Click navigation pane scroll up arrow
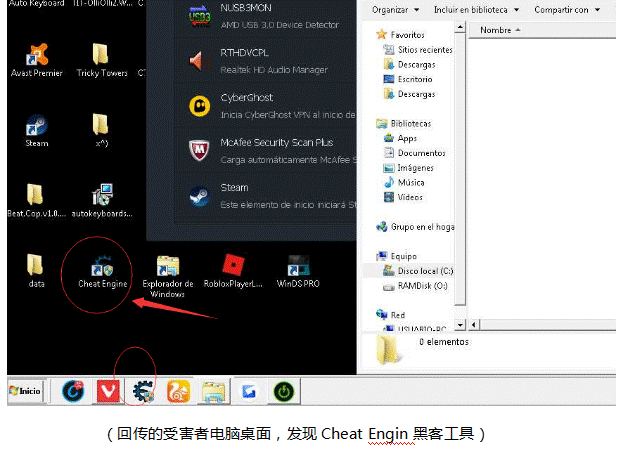The image size is (623, 456). click(460, 27)
